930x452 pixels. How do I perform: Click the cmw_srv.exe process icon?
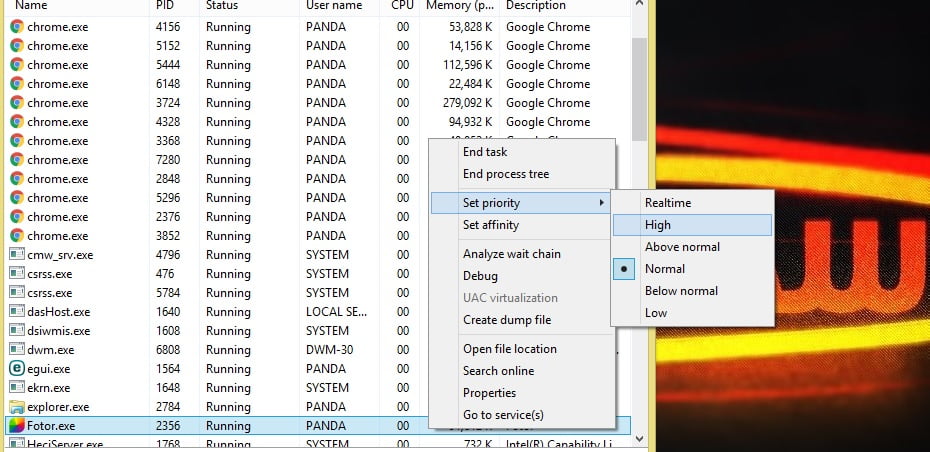point(16,255)
